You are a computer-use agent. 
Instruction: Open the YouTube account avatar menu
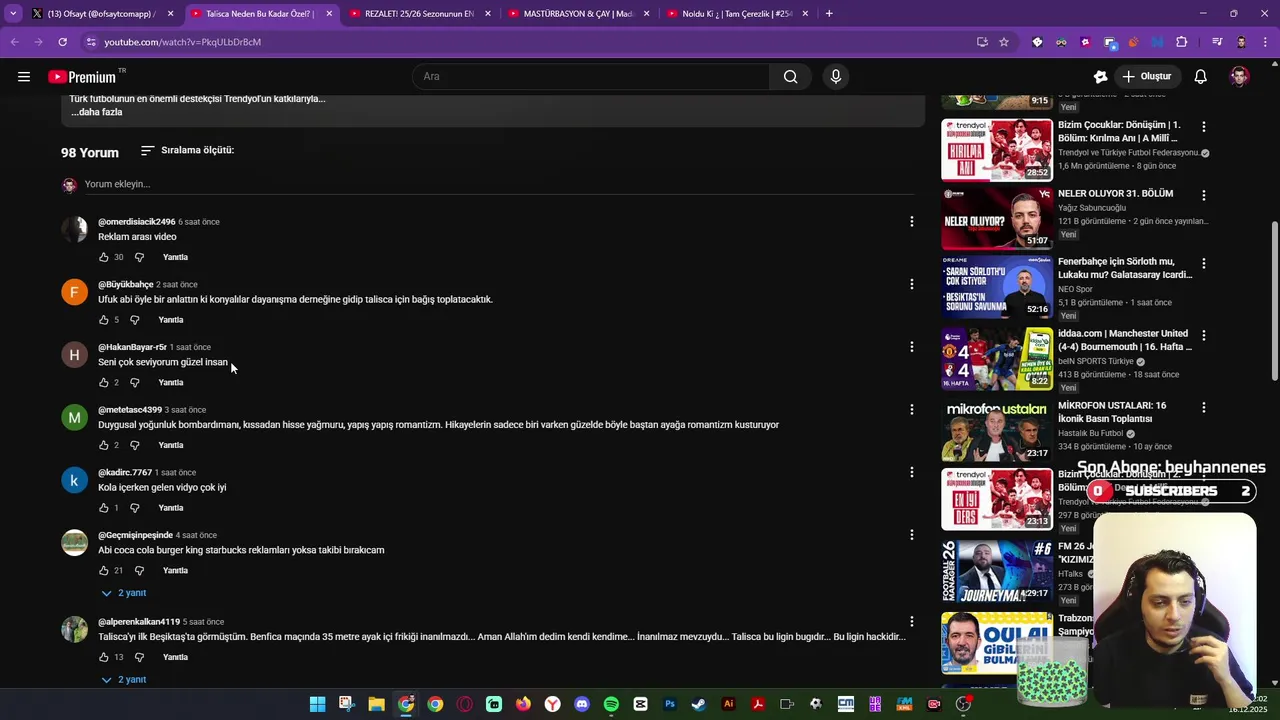tap(1239, 77)
